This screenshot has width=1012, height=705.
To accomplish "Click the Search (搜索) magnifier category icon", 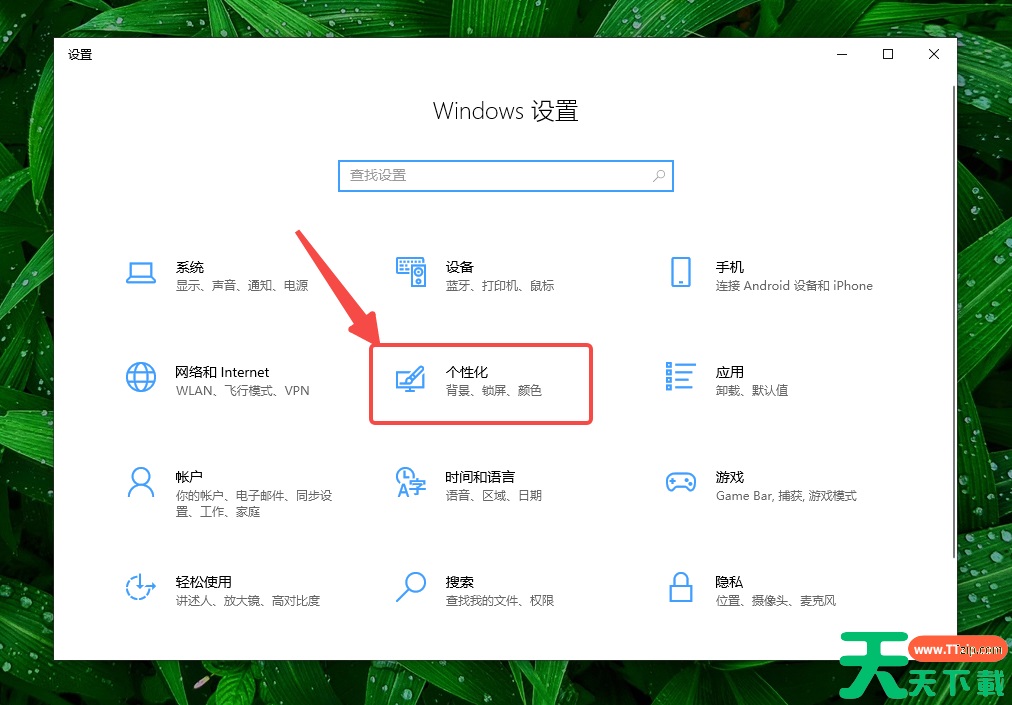I will [411, 587].
